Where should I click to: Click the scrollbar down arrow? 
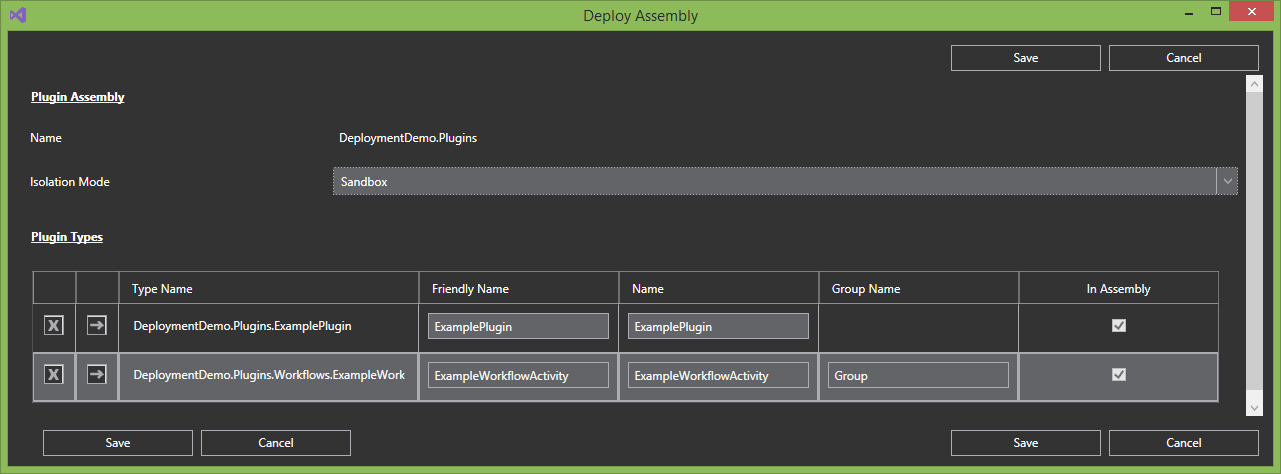[x=1254, y=406]
